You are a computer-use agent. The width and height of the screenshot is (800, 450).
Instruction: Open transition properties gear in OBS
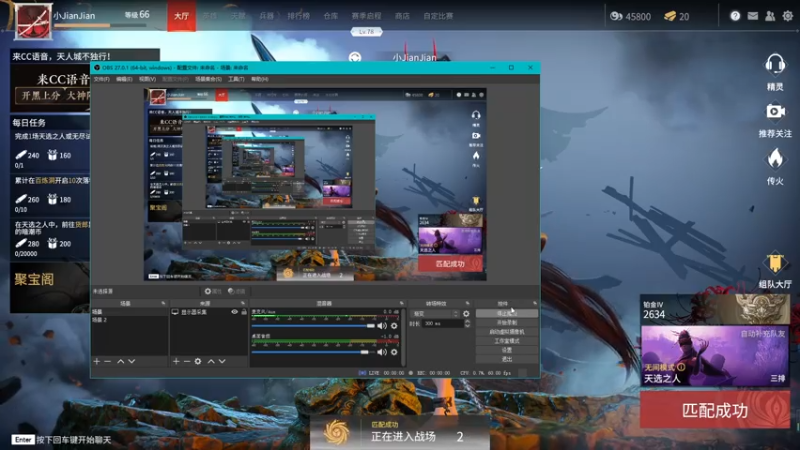point(466,314)
